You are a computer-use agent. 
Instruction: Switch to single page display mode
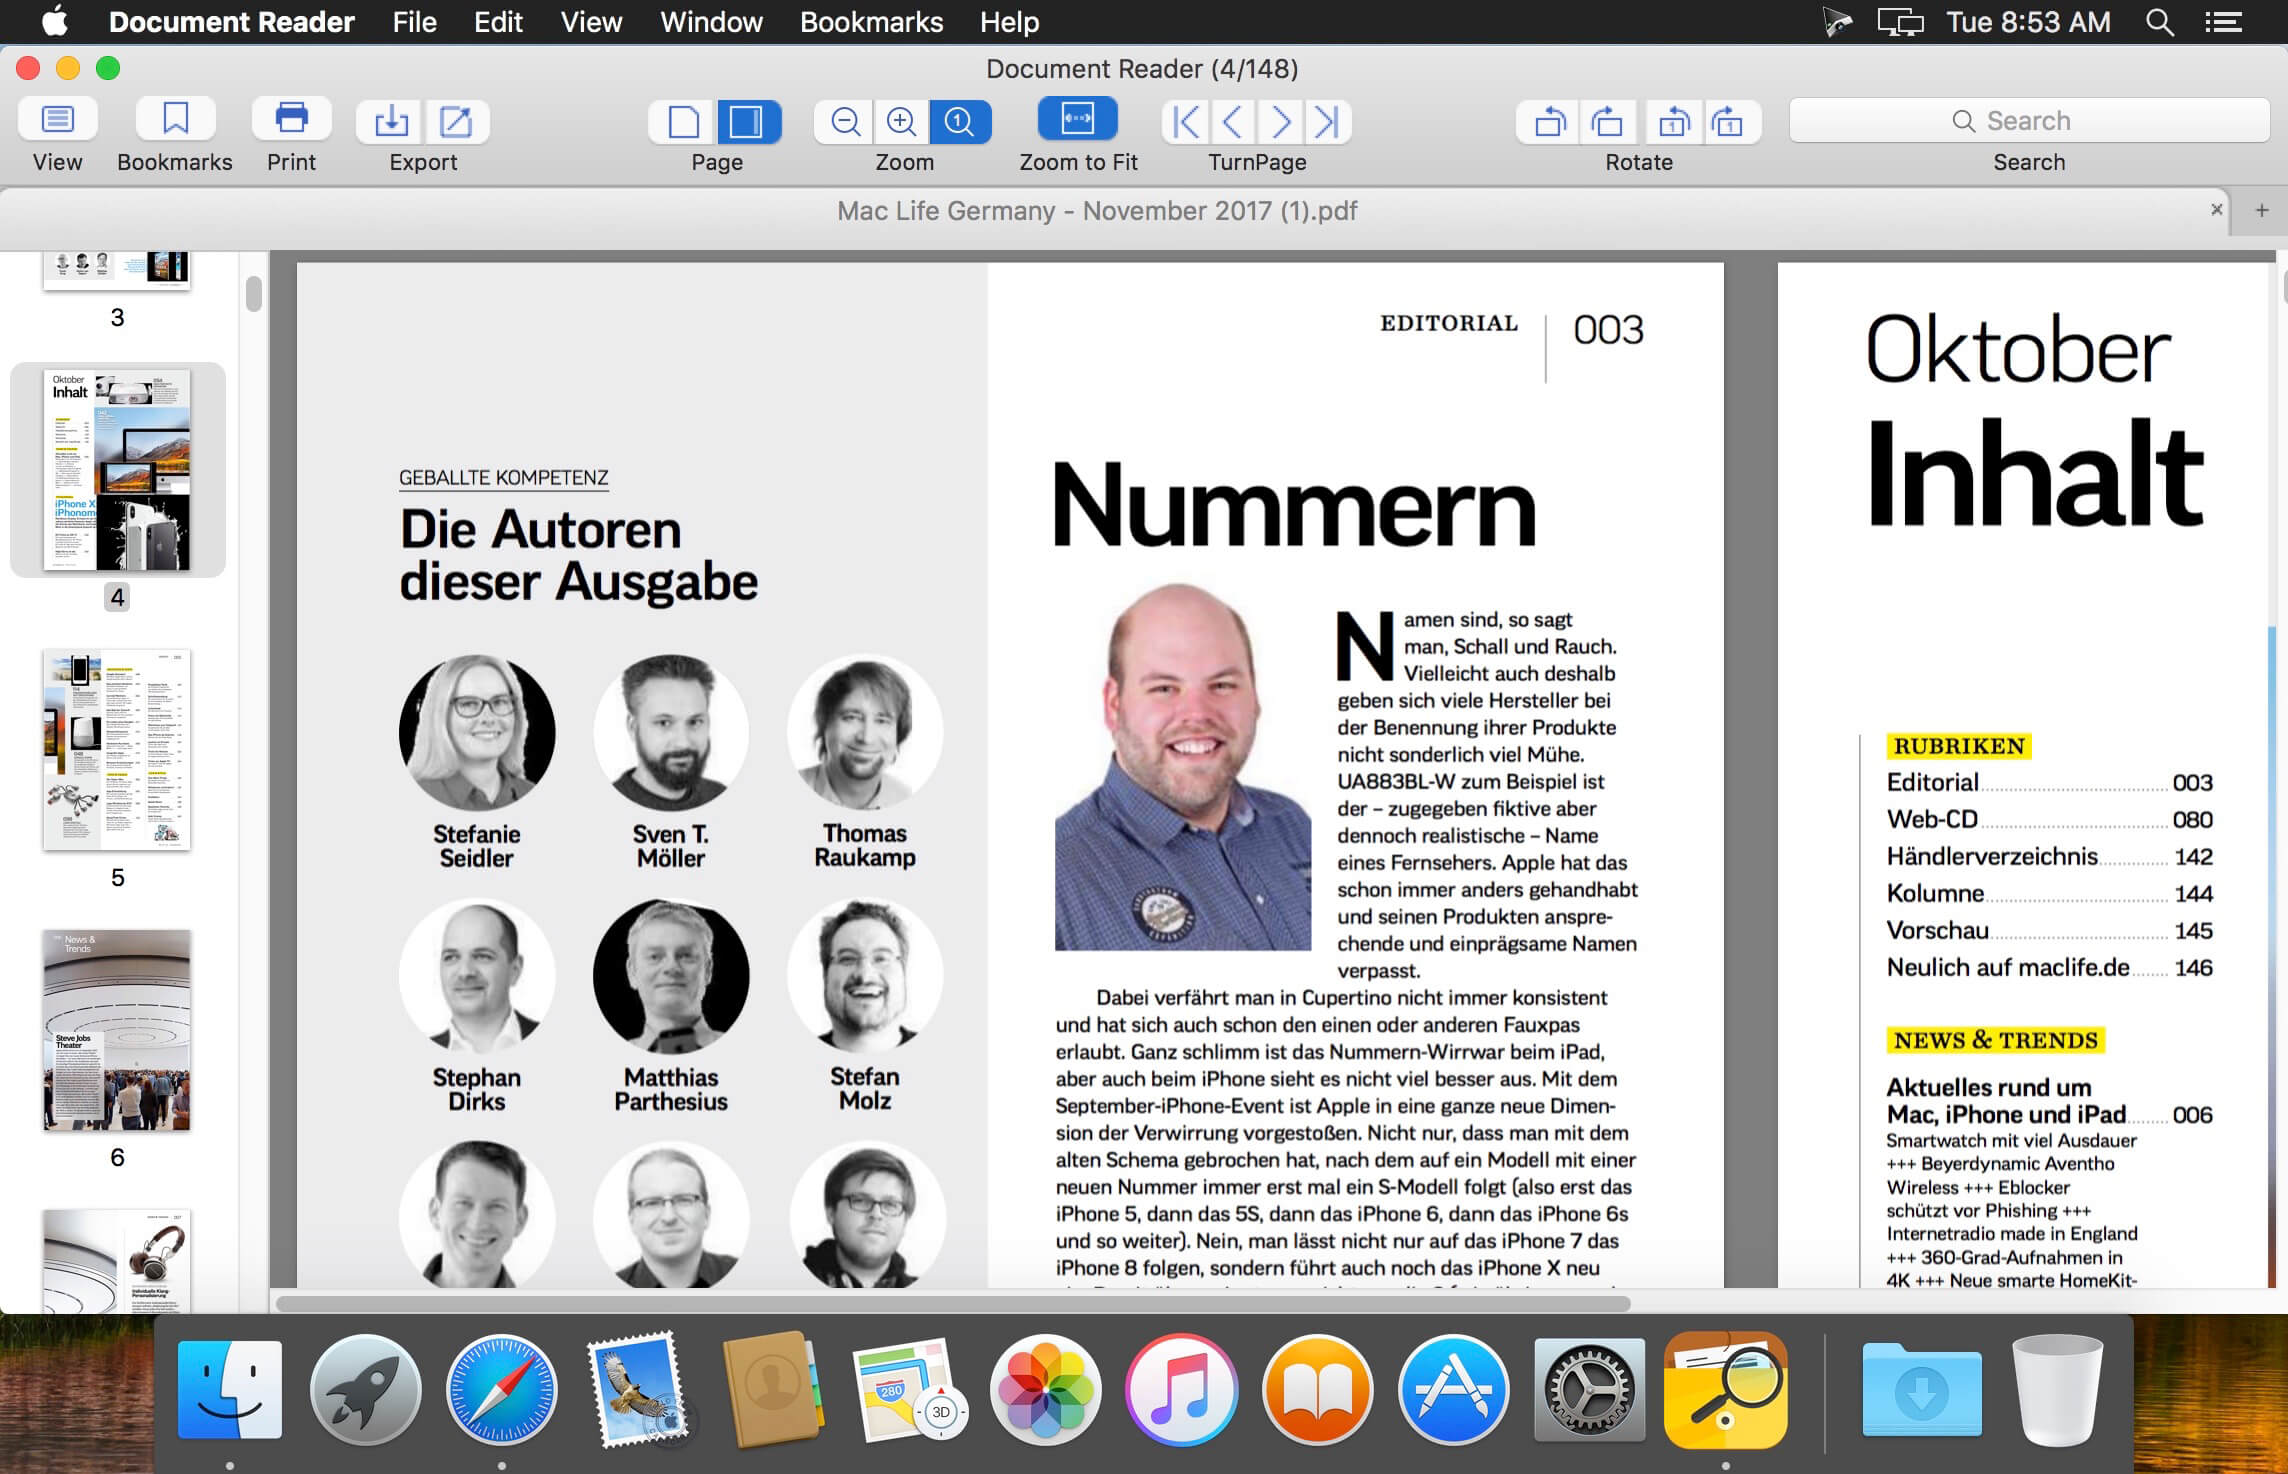(x=683, y=122)
